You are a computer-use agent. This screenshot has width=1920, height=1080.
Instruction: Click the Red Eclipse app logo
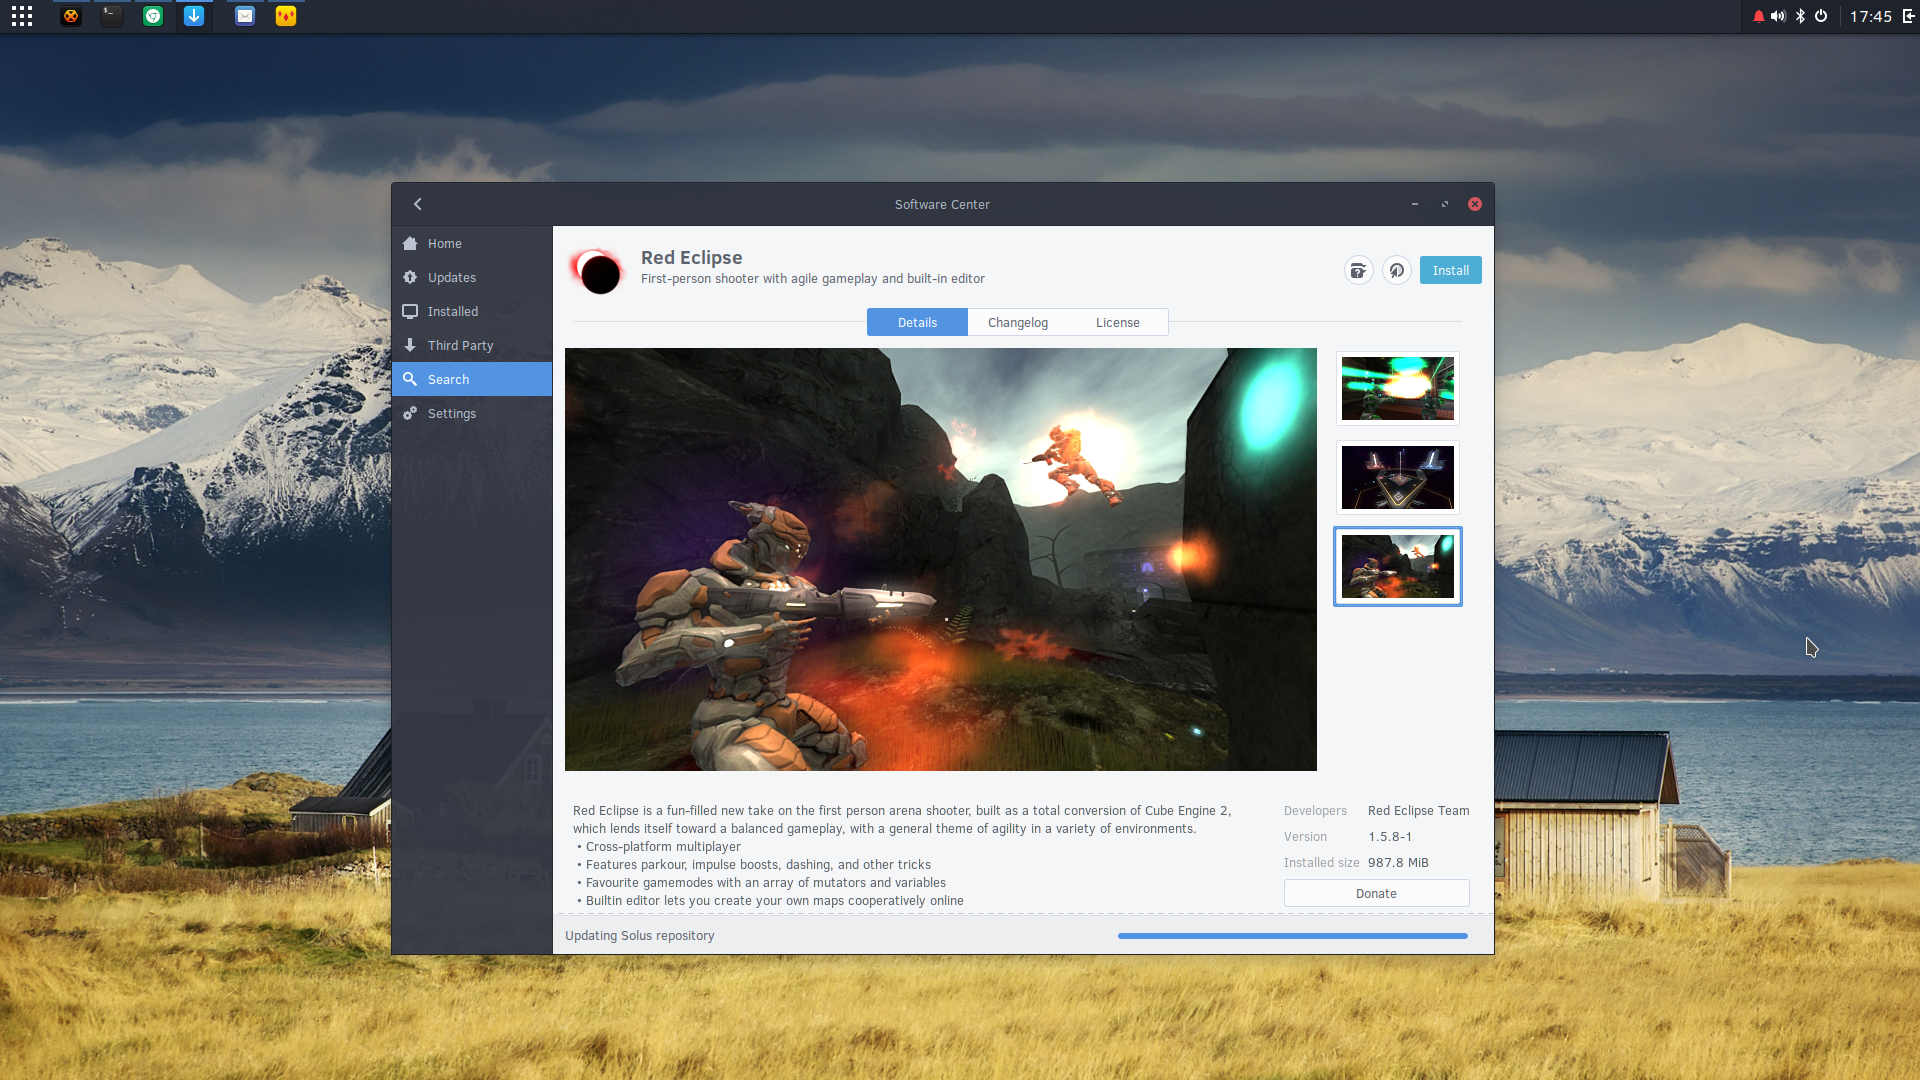598,271
